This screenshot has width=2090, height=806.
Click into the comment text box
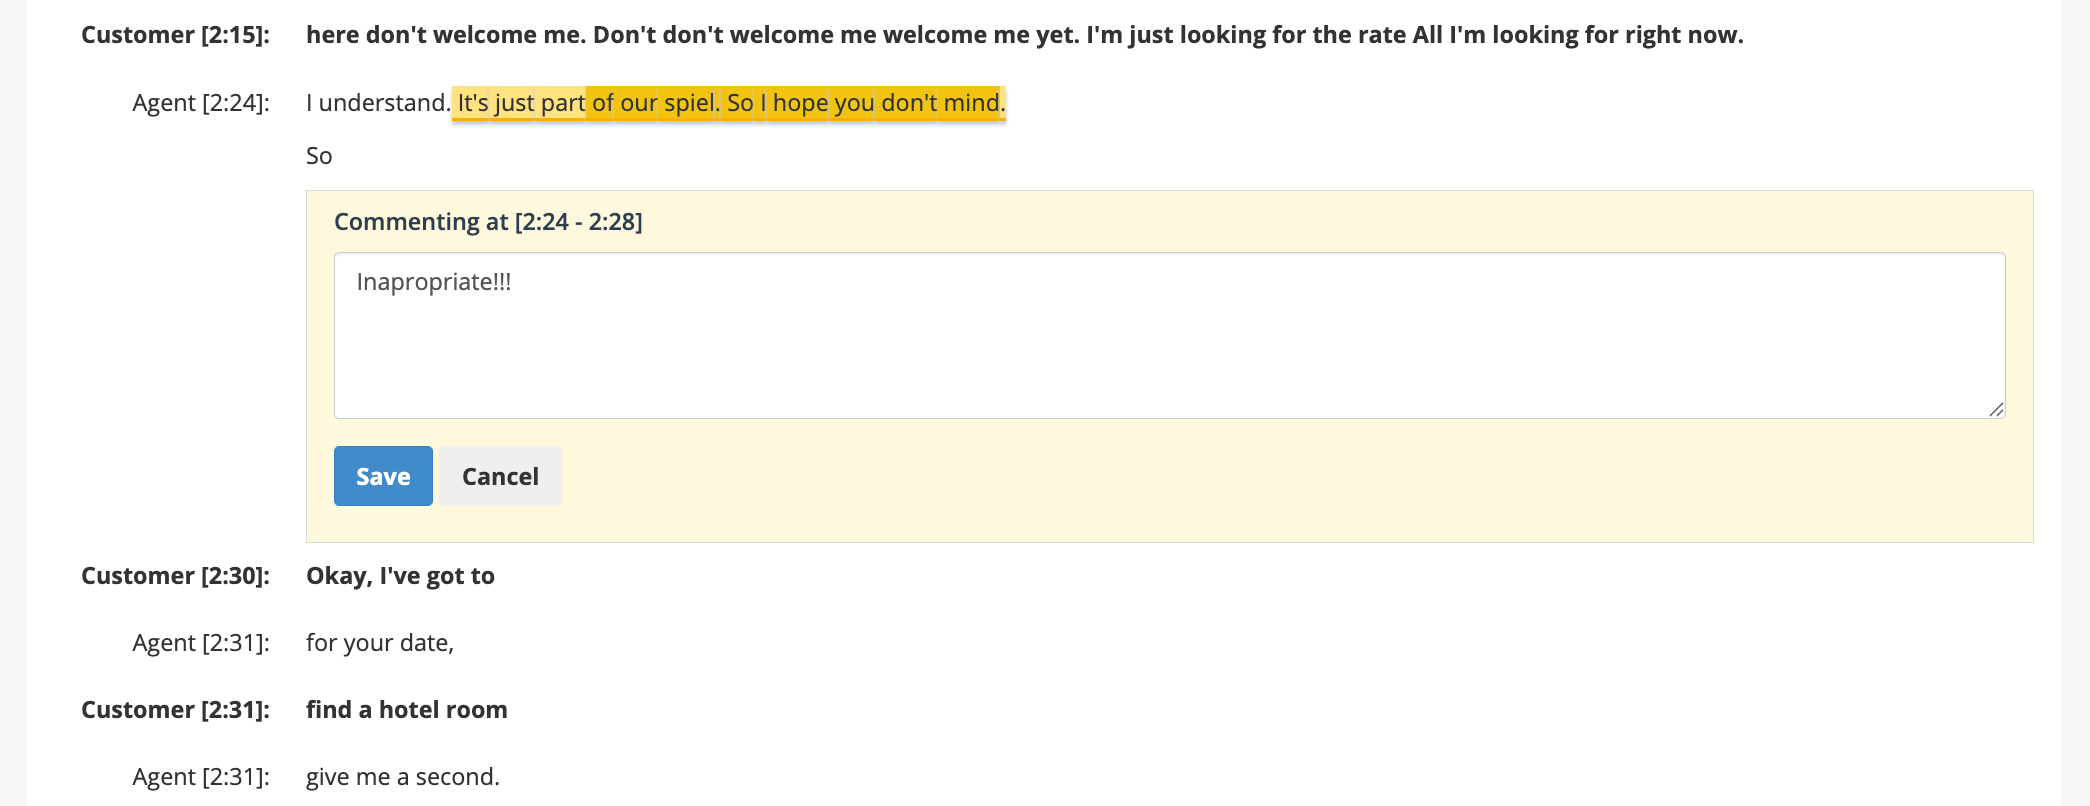click(1168, 335)
